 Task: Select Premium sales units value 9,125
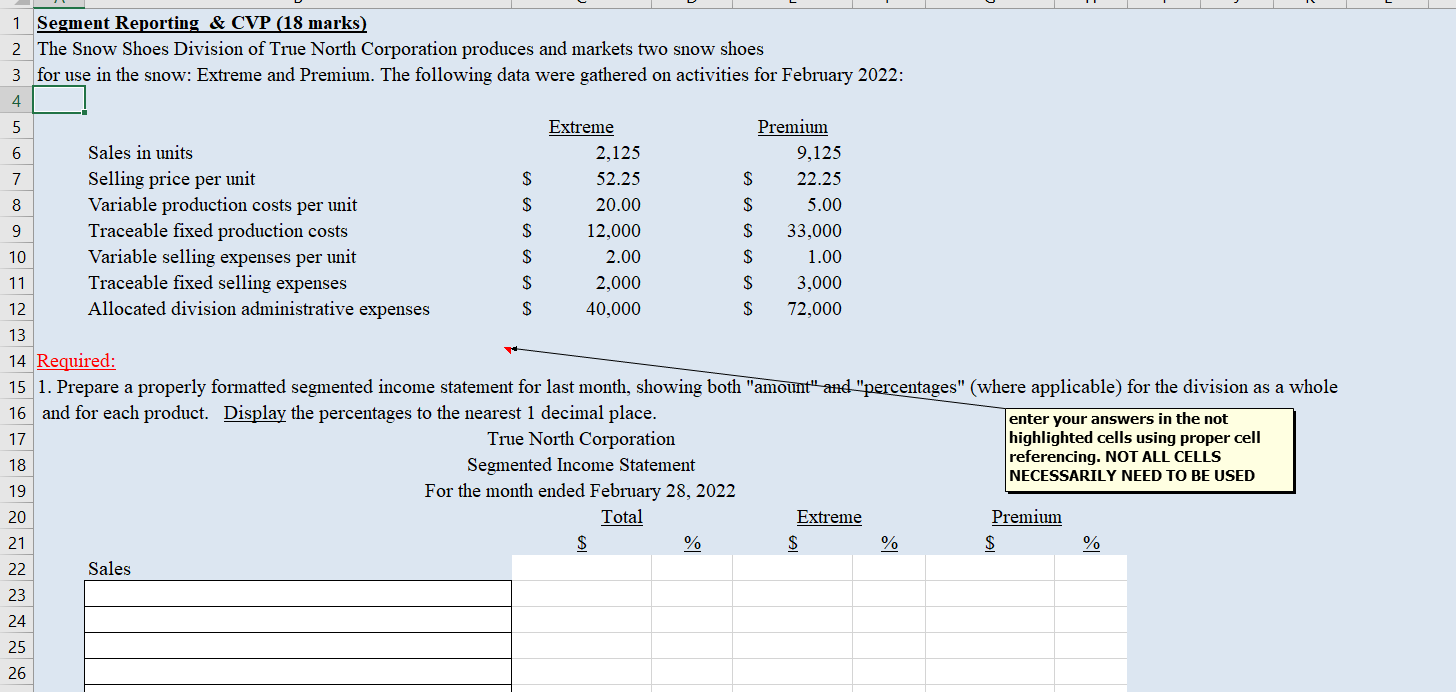(818, 153)
